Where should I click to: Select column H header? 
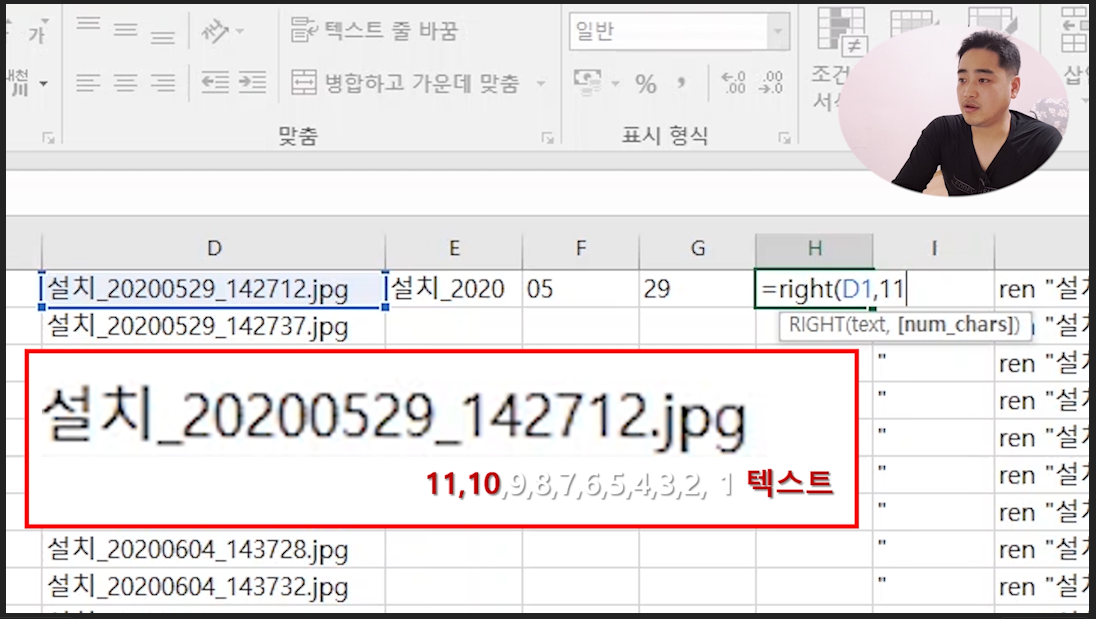pos(814,248)
